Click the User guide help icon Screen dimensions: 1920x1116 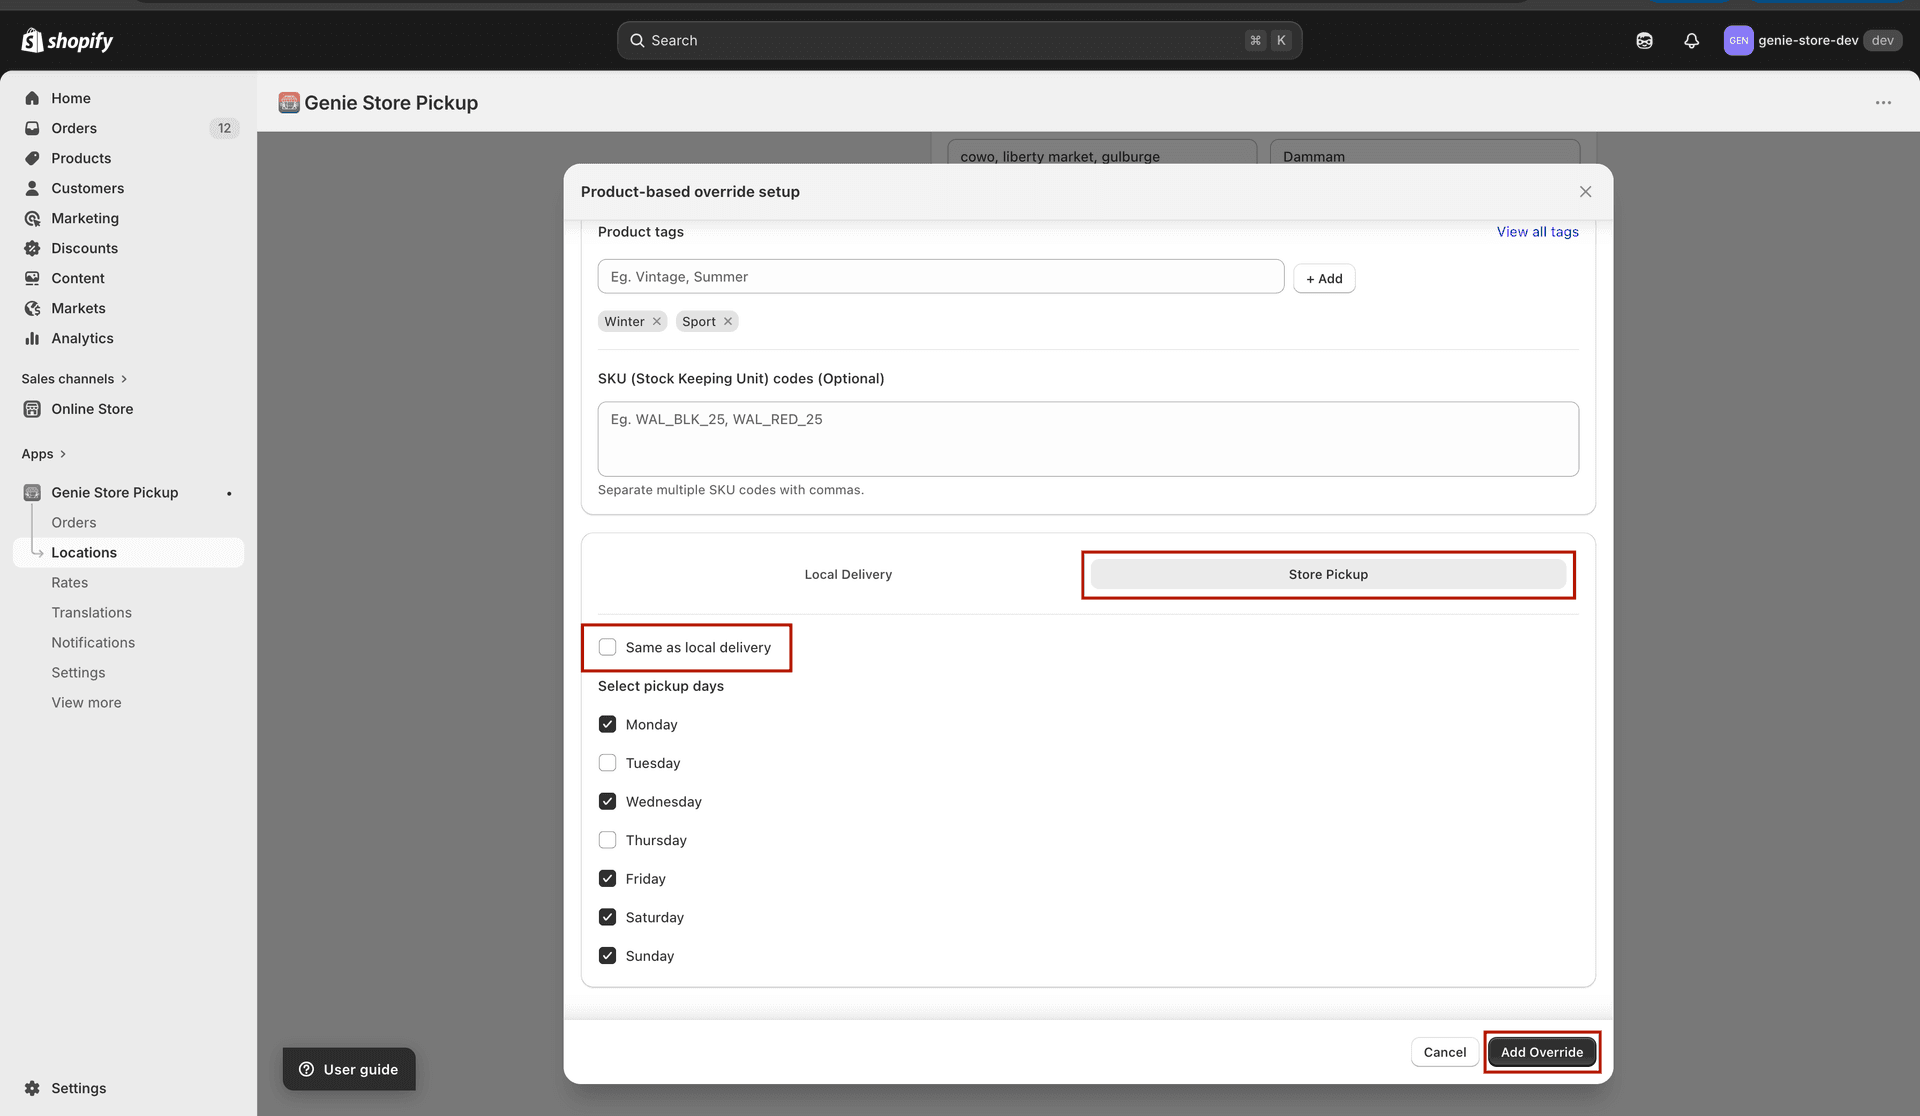[x=307, y=1069]
